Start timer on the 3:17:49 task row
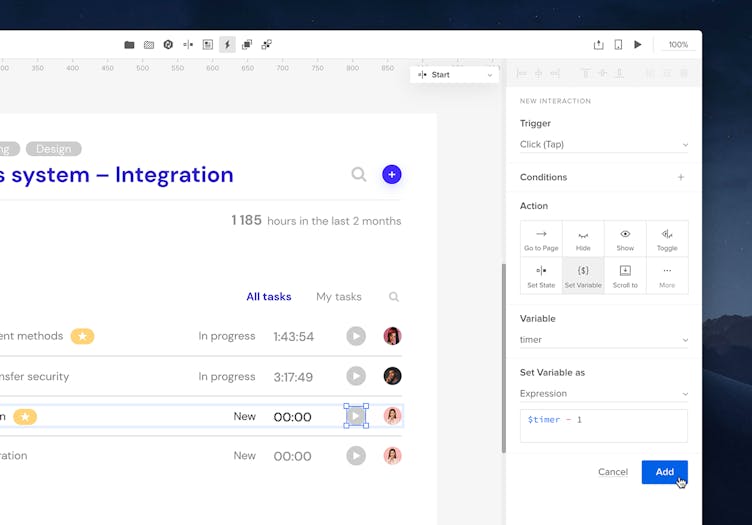The height and width of the screenshot is (525, 752). tap(356, 376)
